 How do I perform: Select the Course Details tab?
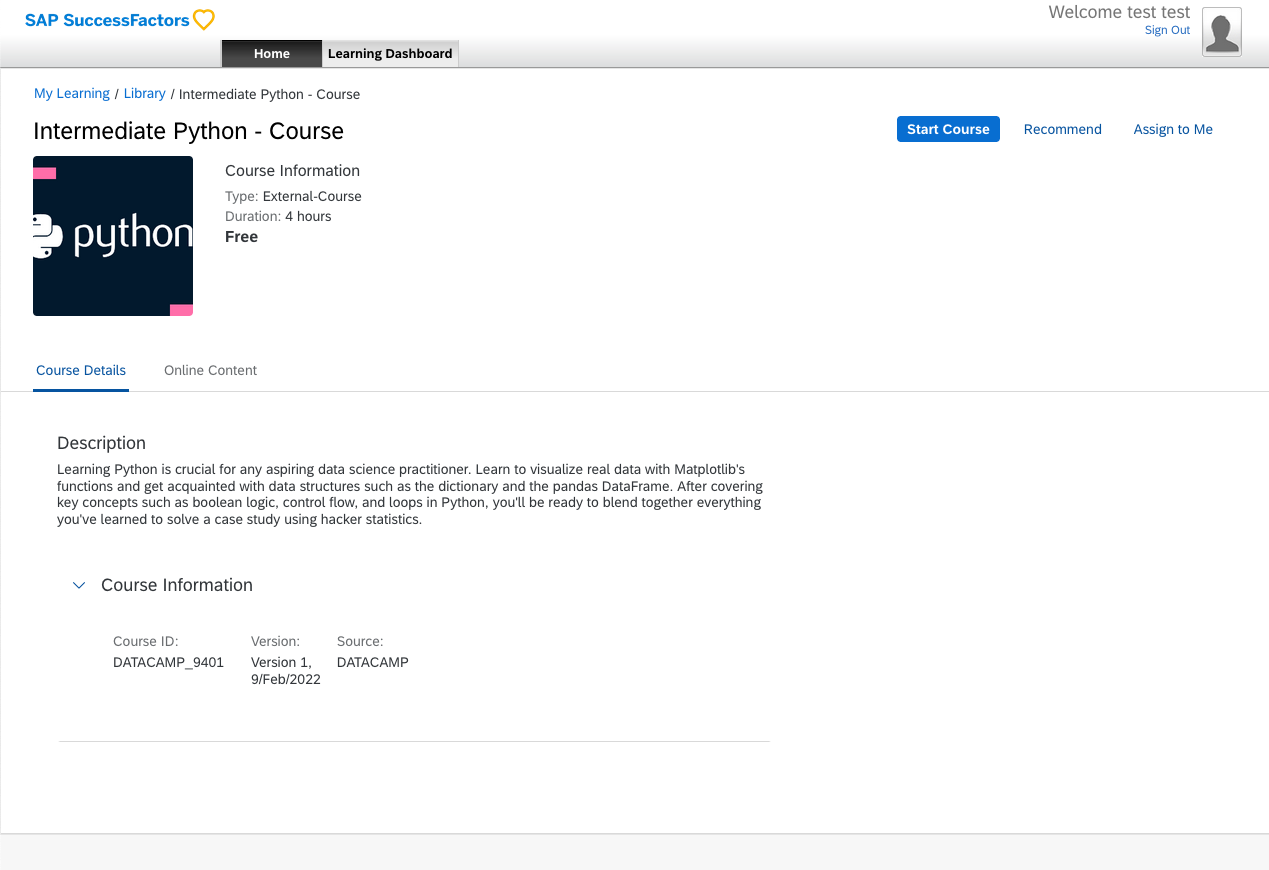point(81,371)
